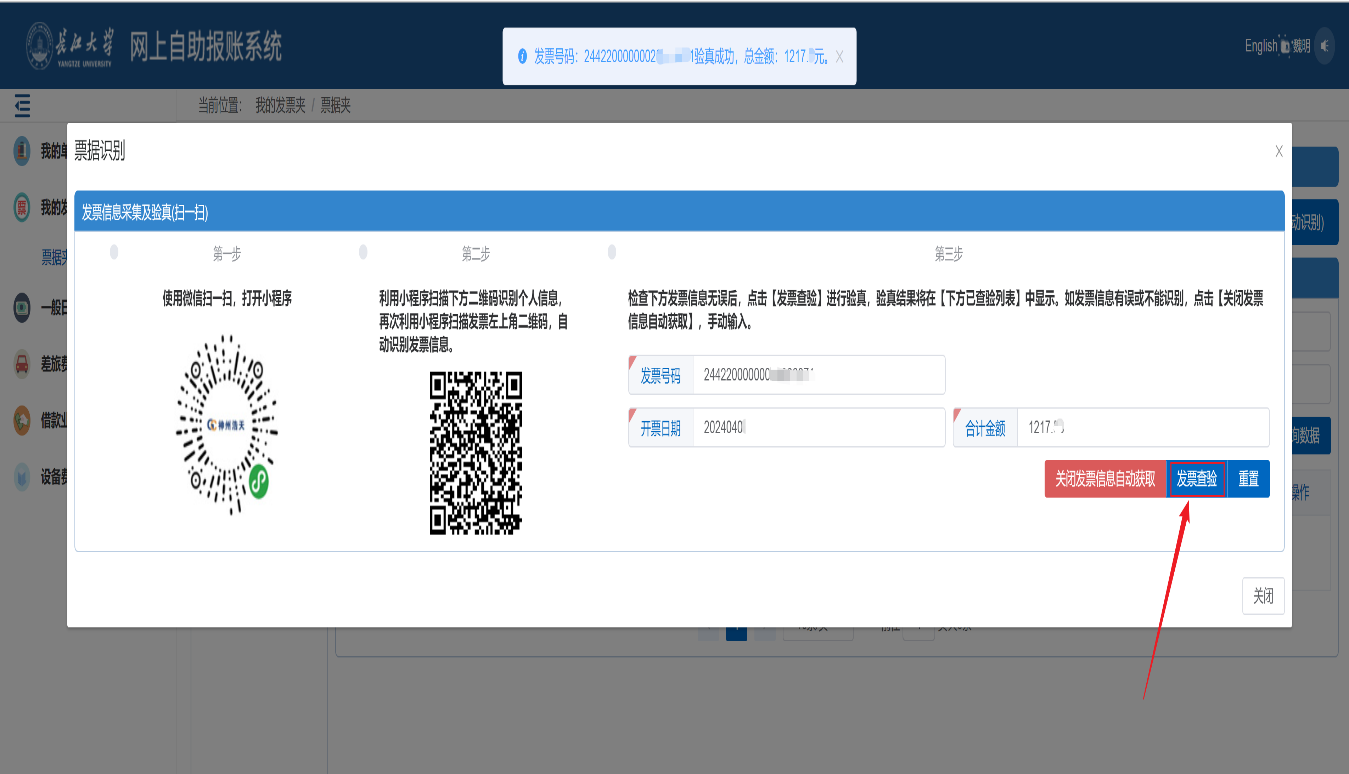Click the red 关闭发票信息自动获取 button
Viewport: 1349px width, 774px height.
pyautogui.click(x=1105, y=479)
